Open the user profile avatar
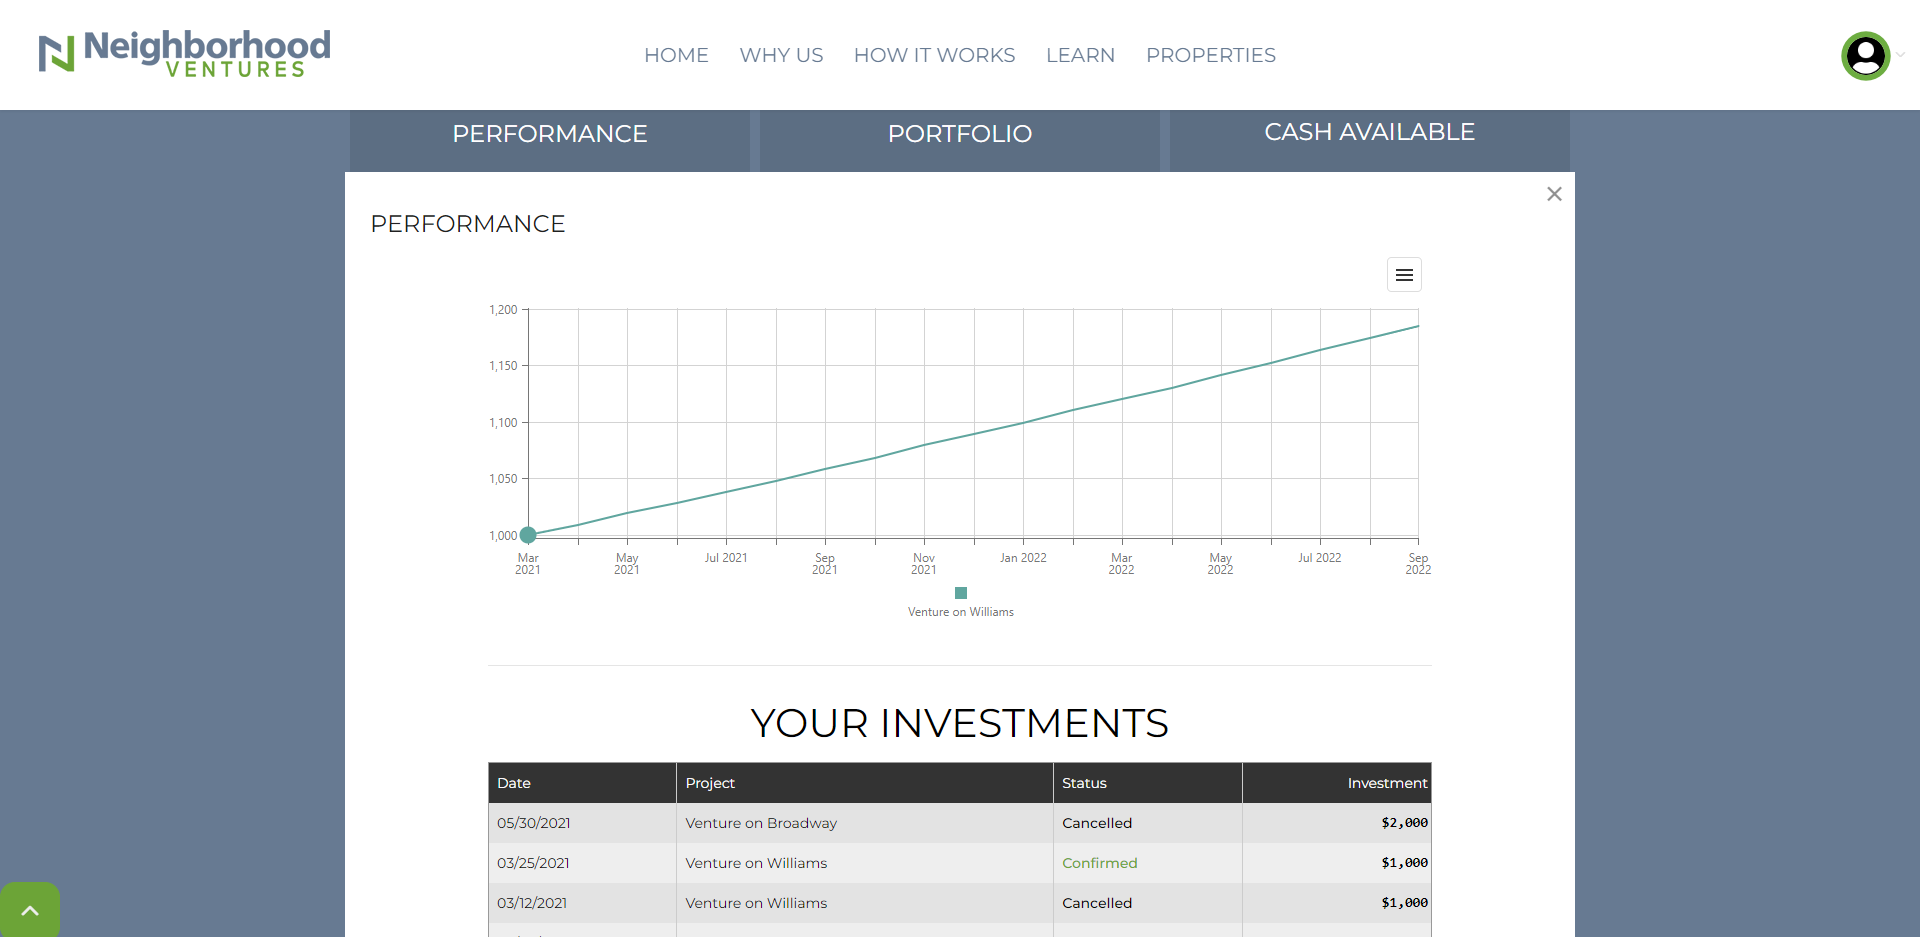 (1865, 56)
